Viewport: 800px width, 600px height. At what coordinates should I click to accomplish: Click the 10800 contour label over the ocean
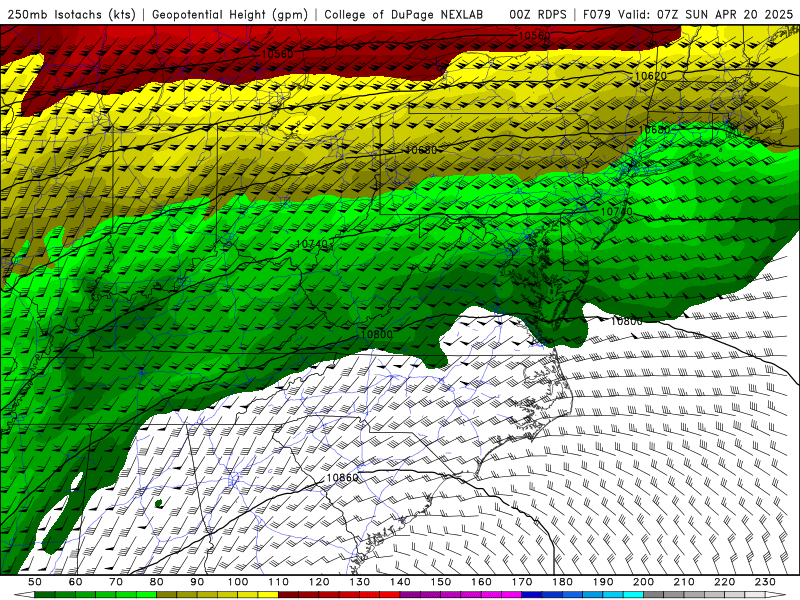pyautogui.click(x=627, y=321)
